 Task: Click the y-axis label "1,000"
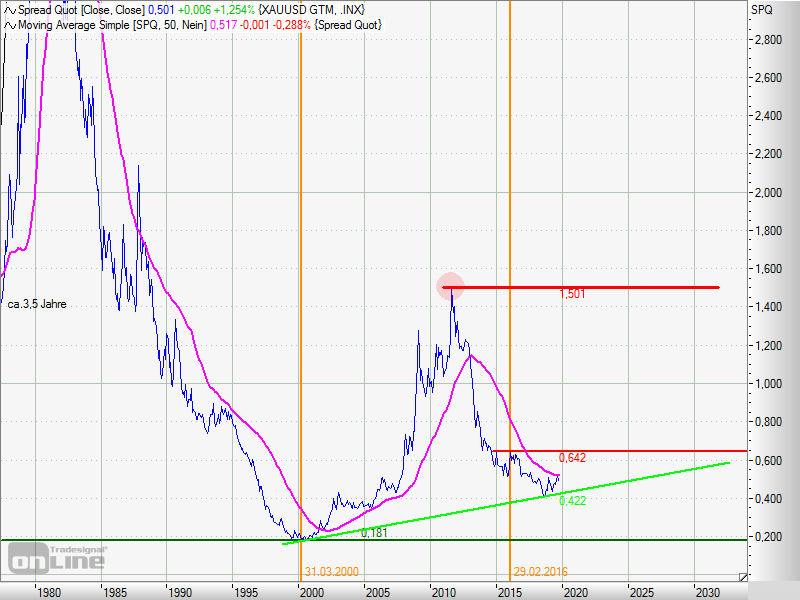click(768, 384)
